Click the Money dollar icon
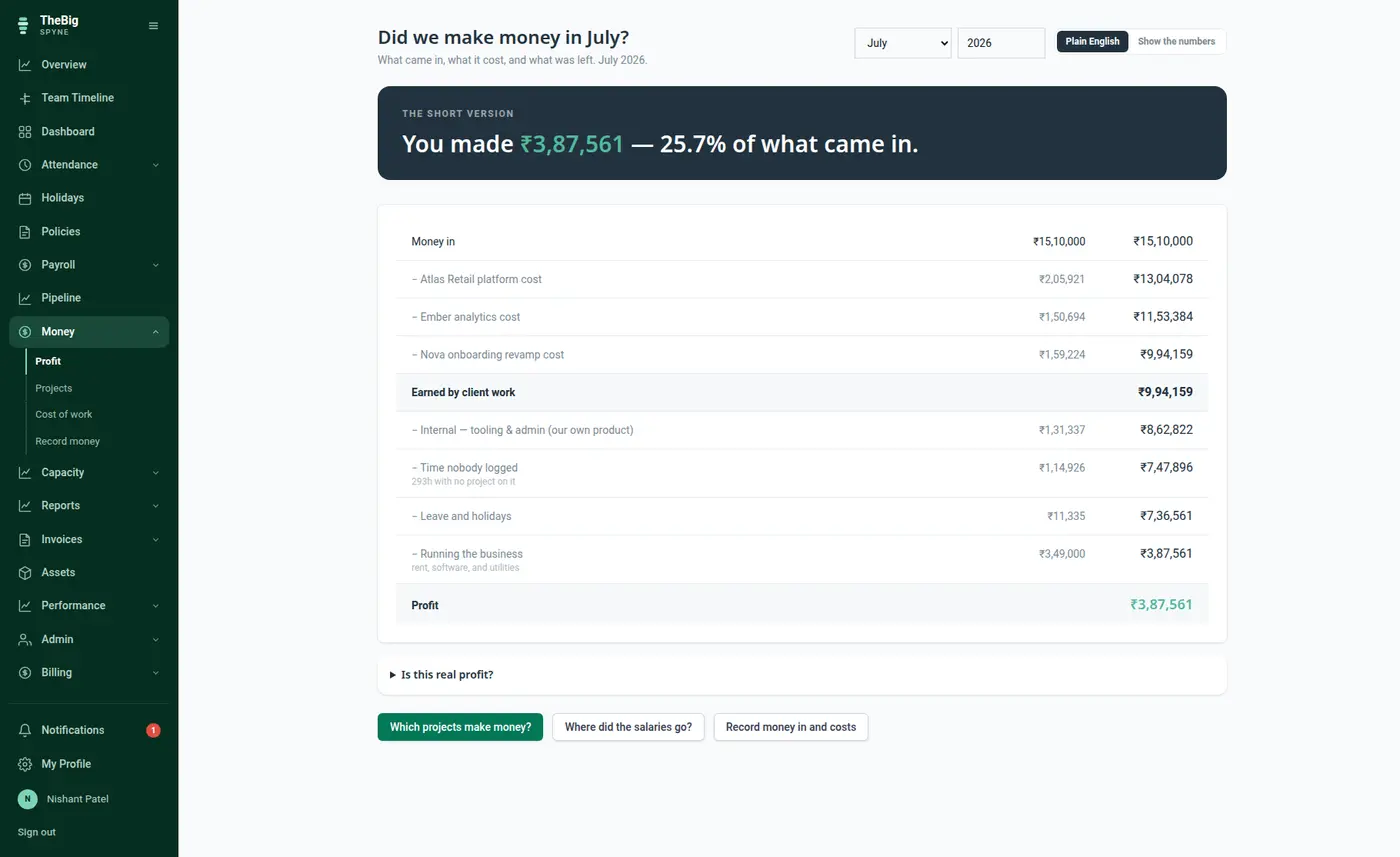This screenshot has height=857, width=1400. (x=25, y=332)
